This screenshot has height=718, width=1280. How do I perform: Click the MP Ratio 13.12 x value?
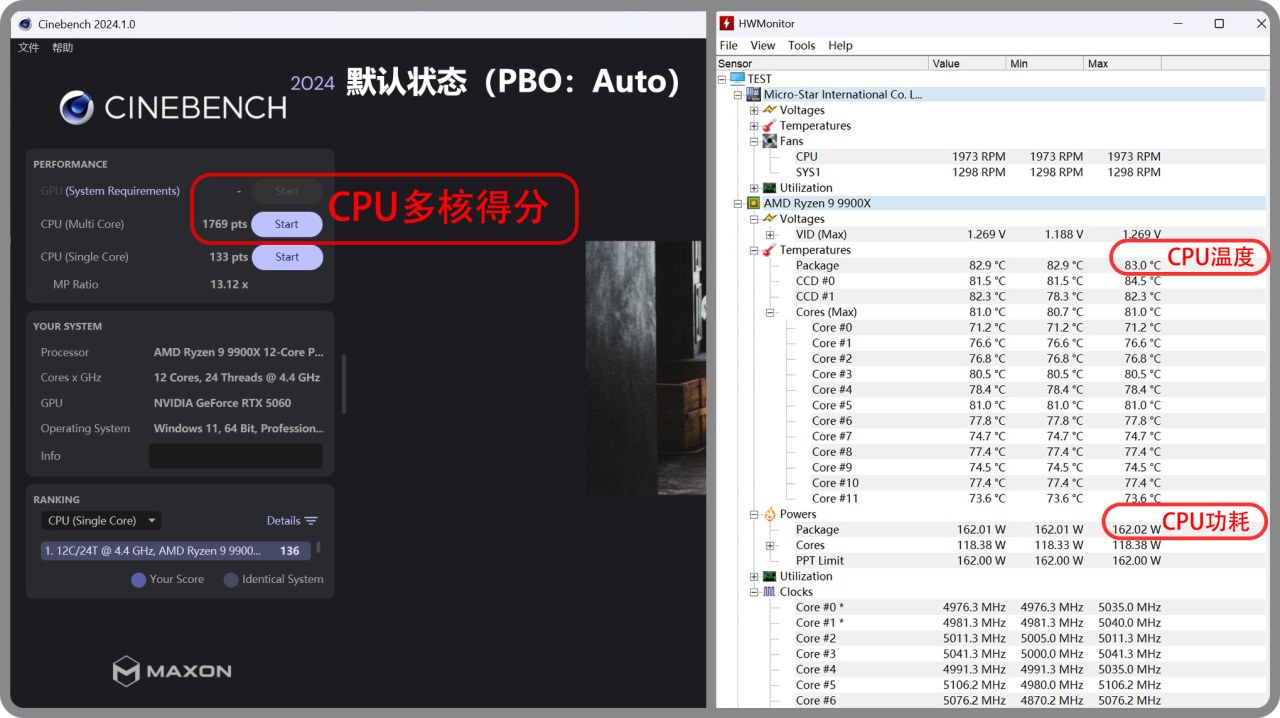tap(229, 285)
